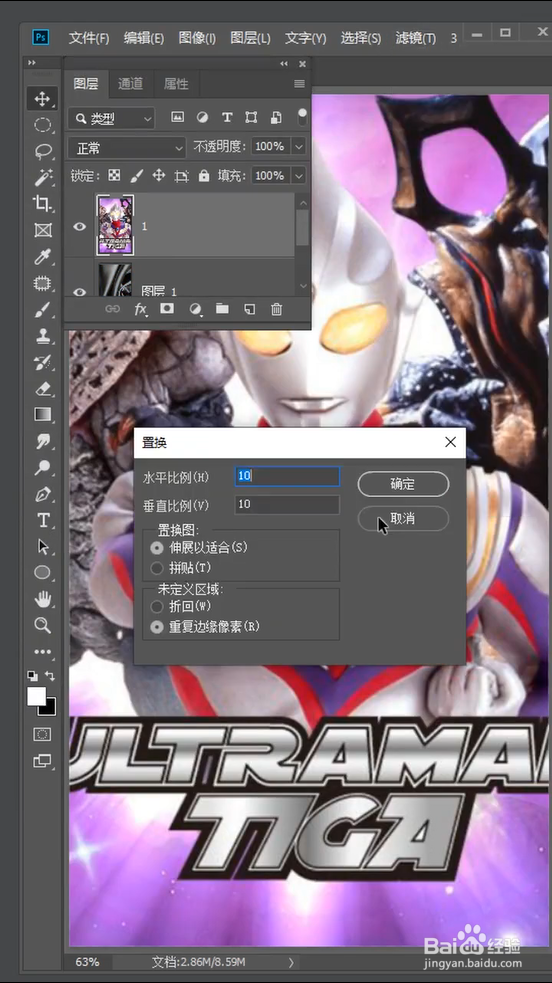Select the Smudge tool

coord(43,441)
